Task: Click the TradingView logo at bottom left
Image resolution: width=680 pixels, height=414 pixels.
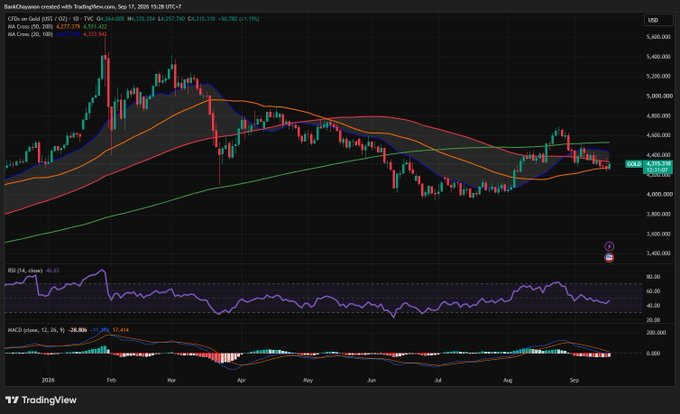Action: tap(41, 400)
